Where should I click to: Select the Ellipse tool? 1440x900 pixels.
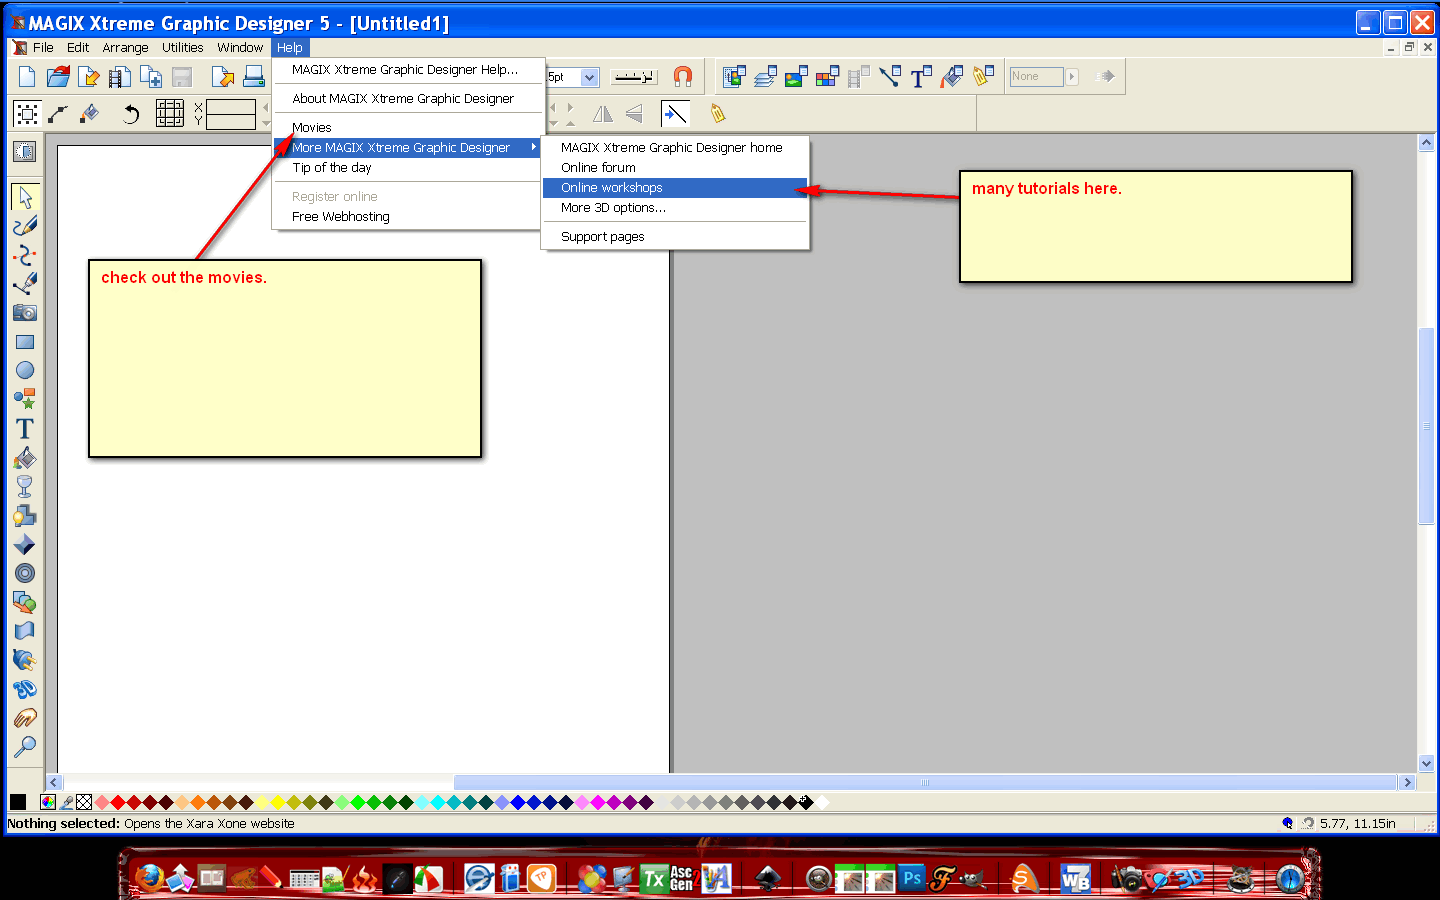25,371
